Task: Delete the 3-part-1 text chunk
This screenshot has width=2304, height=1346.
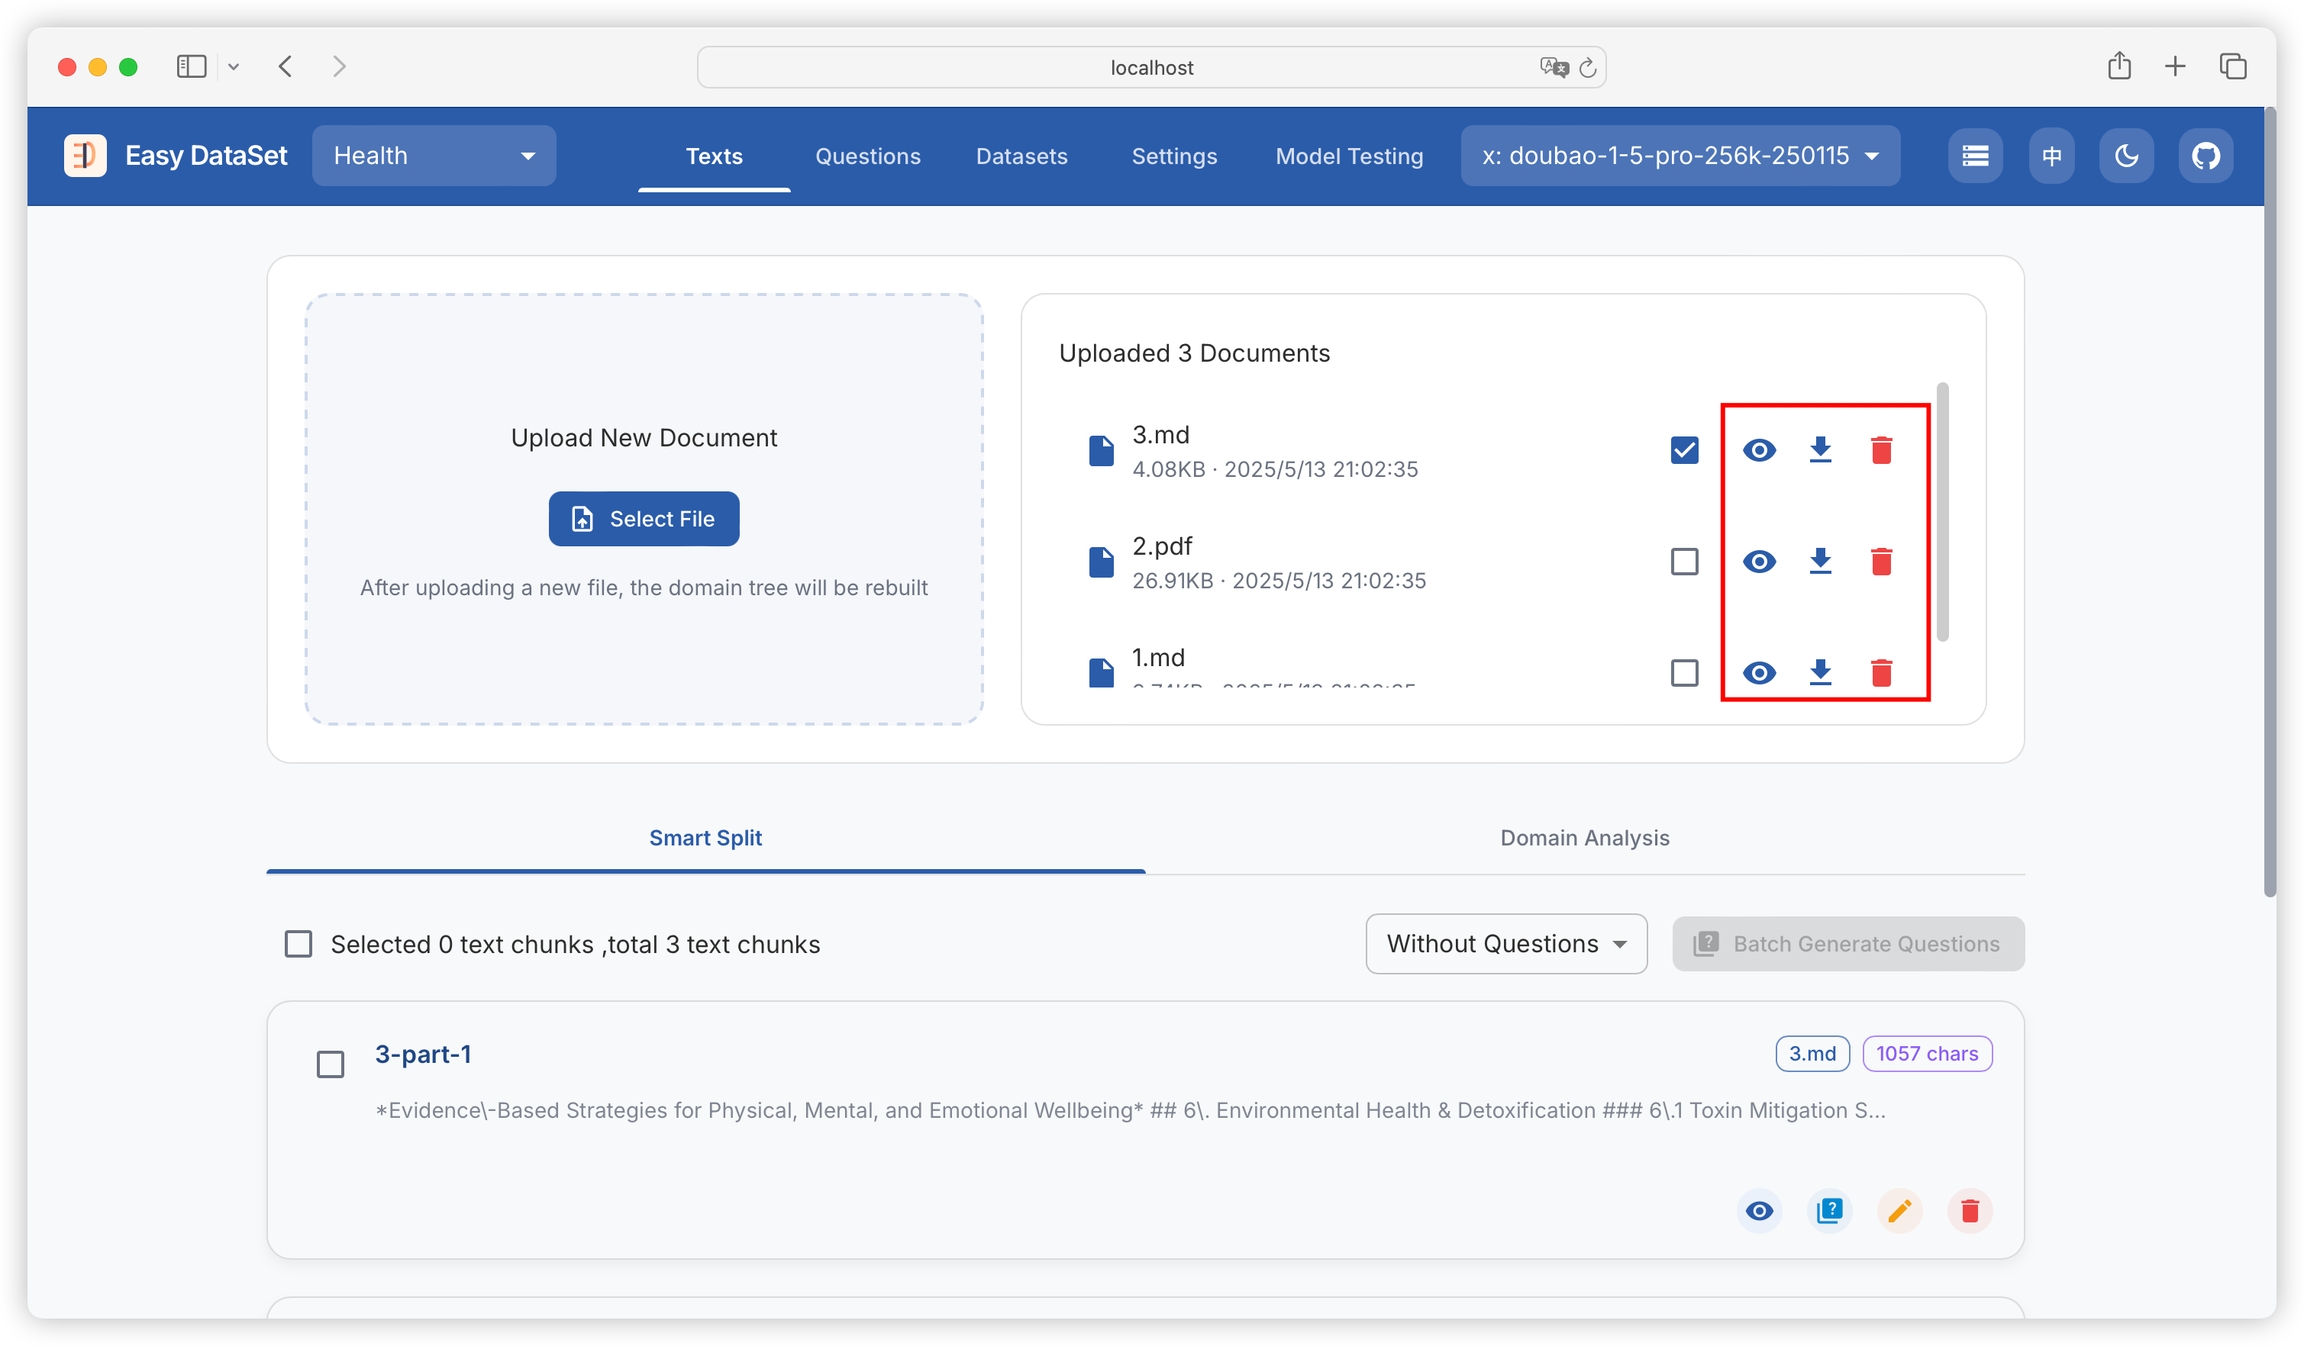Action: 1970,1211
